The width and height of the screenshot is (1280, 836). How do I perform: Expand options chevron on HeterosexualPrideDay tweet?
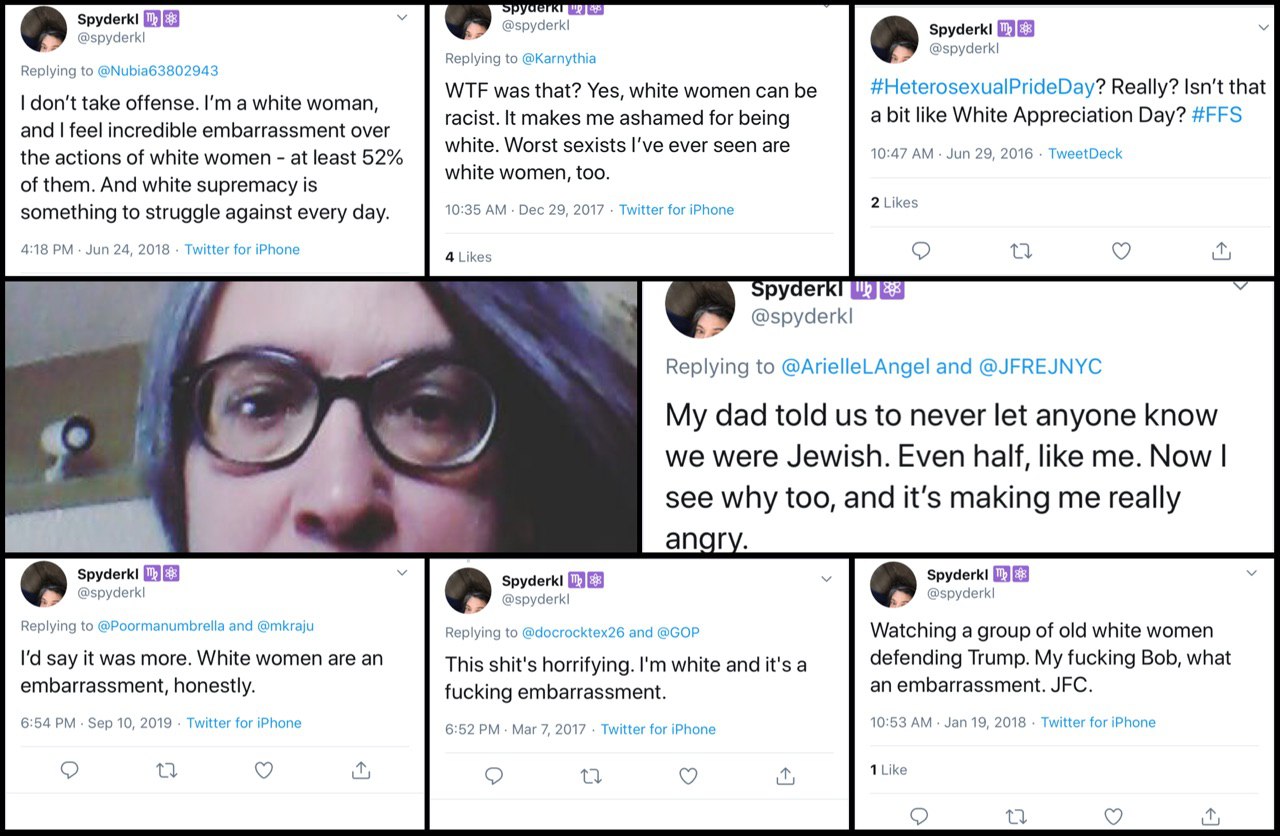[x=1263, y=28]
